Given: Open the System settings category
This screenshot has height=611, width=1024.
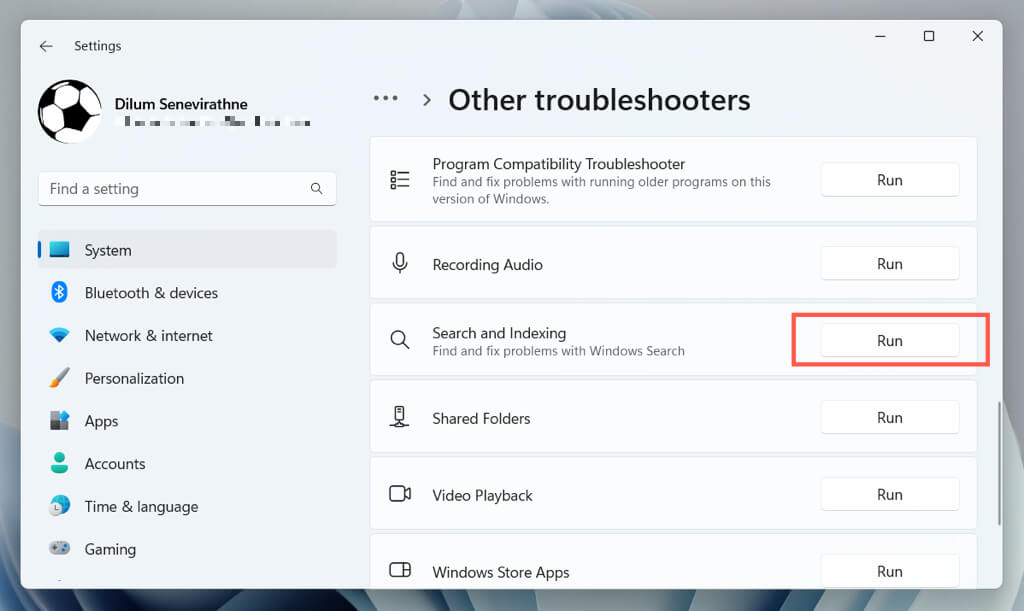Looking at the screenshot, I should coord(187,249).
